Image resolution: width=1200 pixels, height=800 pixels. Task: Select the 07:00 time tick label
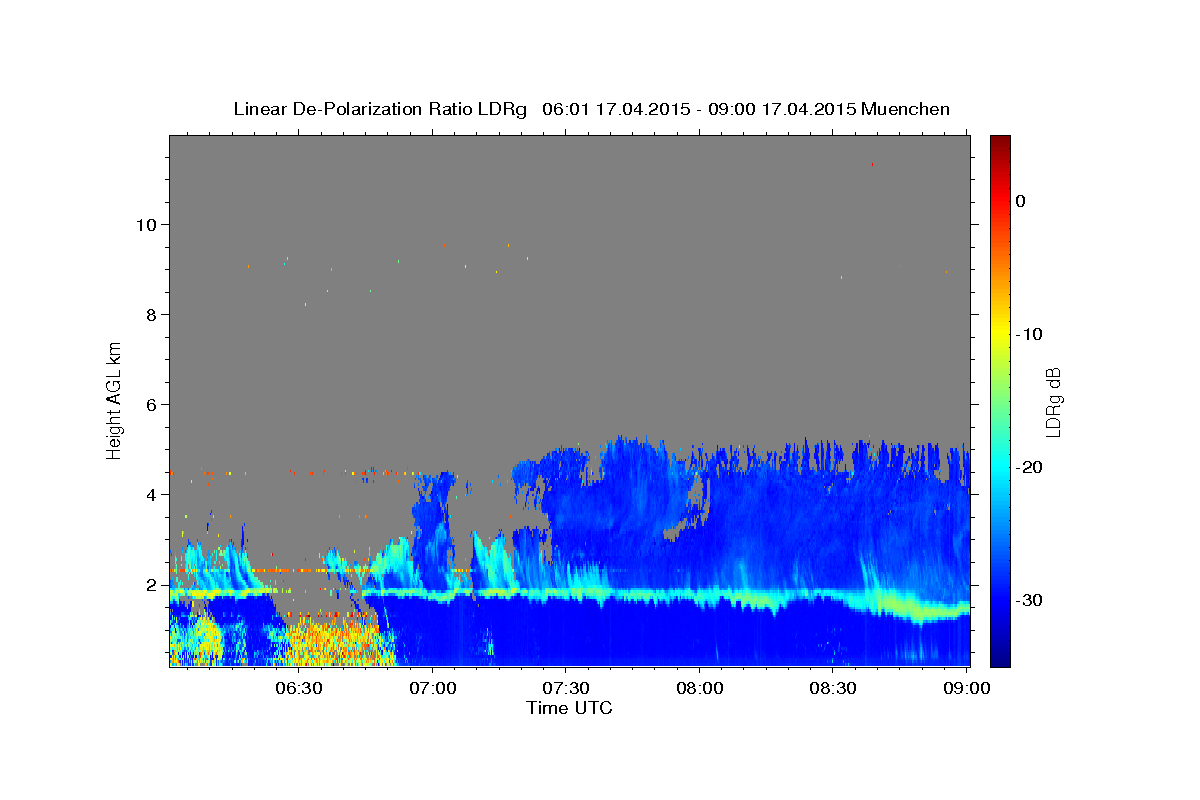(x=433, y=689)
